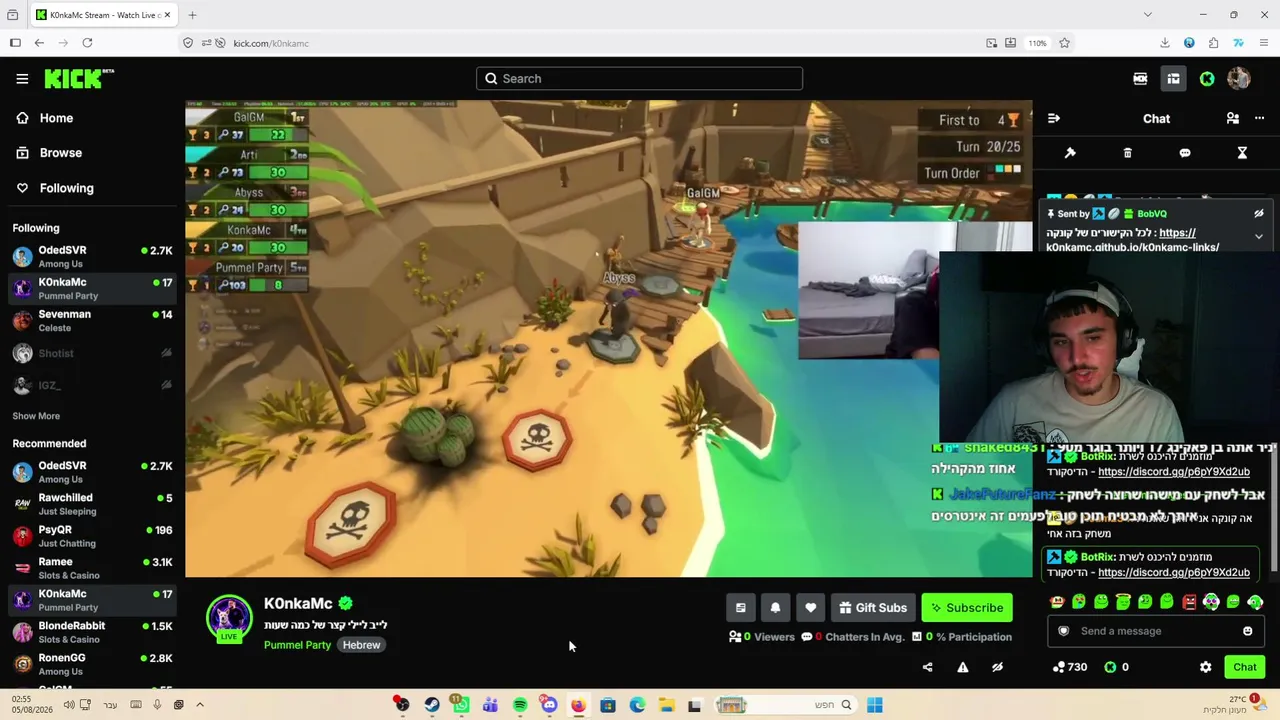This screenshot has height=720, width=1280.
Task: Open WhatsApp from the taskbar
Action: 460,705
